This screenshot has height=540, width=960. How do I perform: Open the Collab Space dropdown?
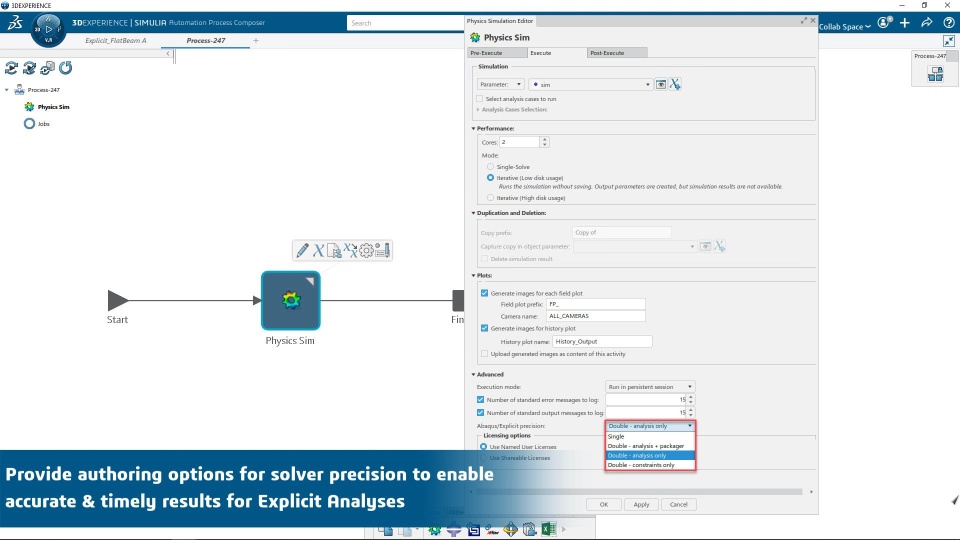coord(845,26)
